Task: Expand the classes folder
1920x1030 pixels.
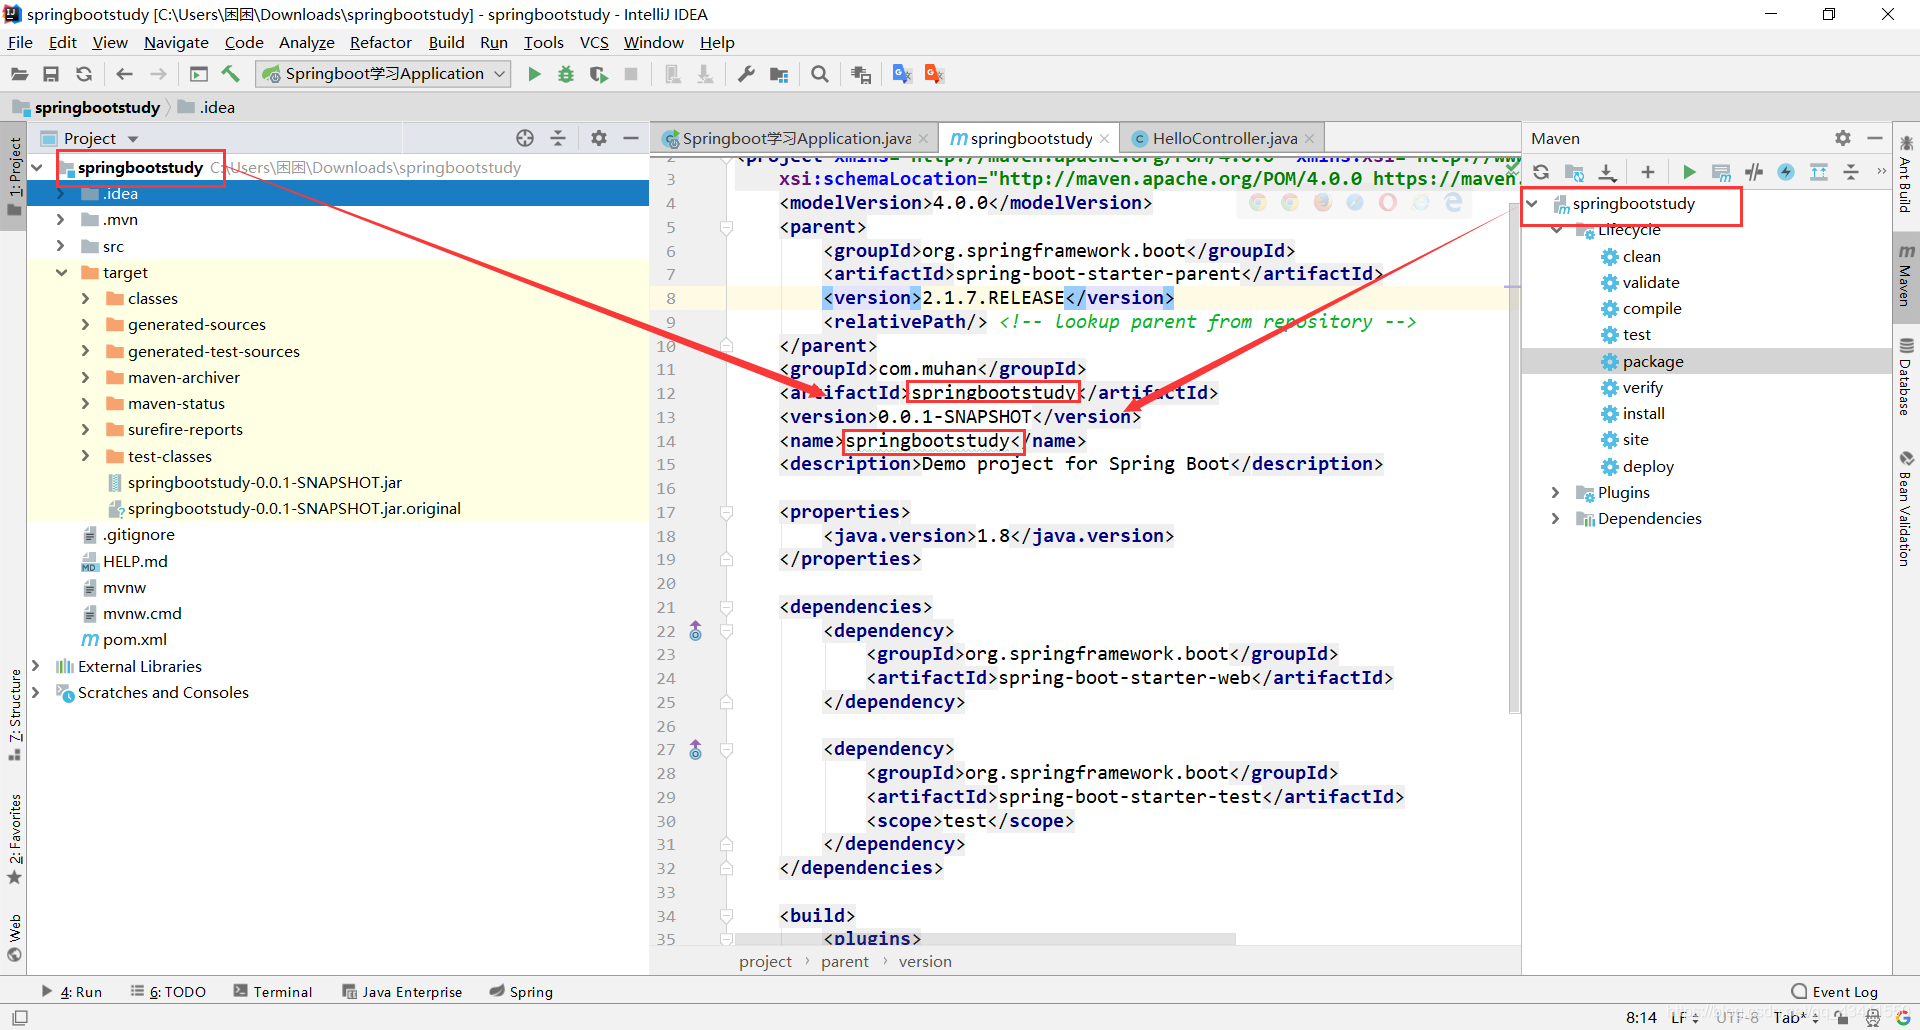Action: pos(86,298)
